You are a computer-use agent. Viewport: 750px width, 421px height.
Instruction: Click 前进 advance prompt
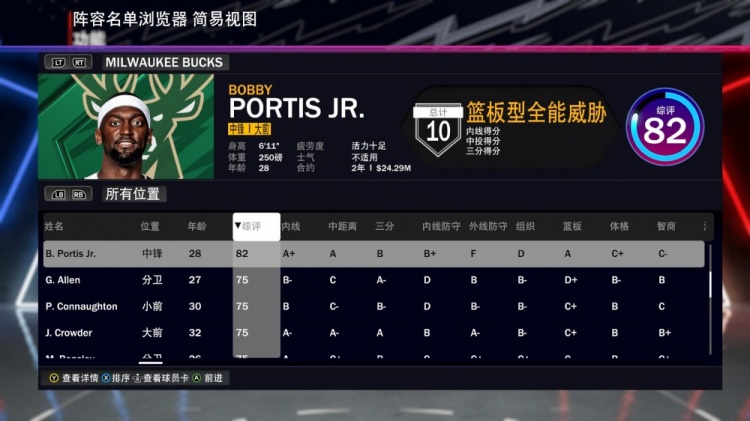point(213,378)
